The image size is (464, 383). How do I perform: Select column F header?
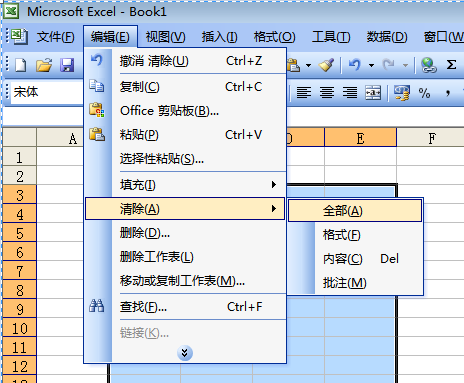(431, 138)
